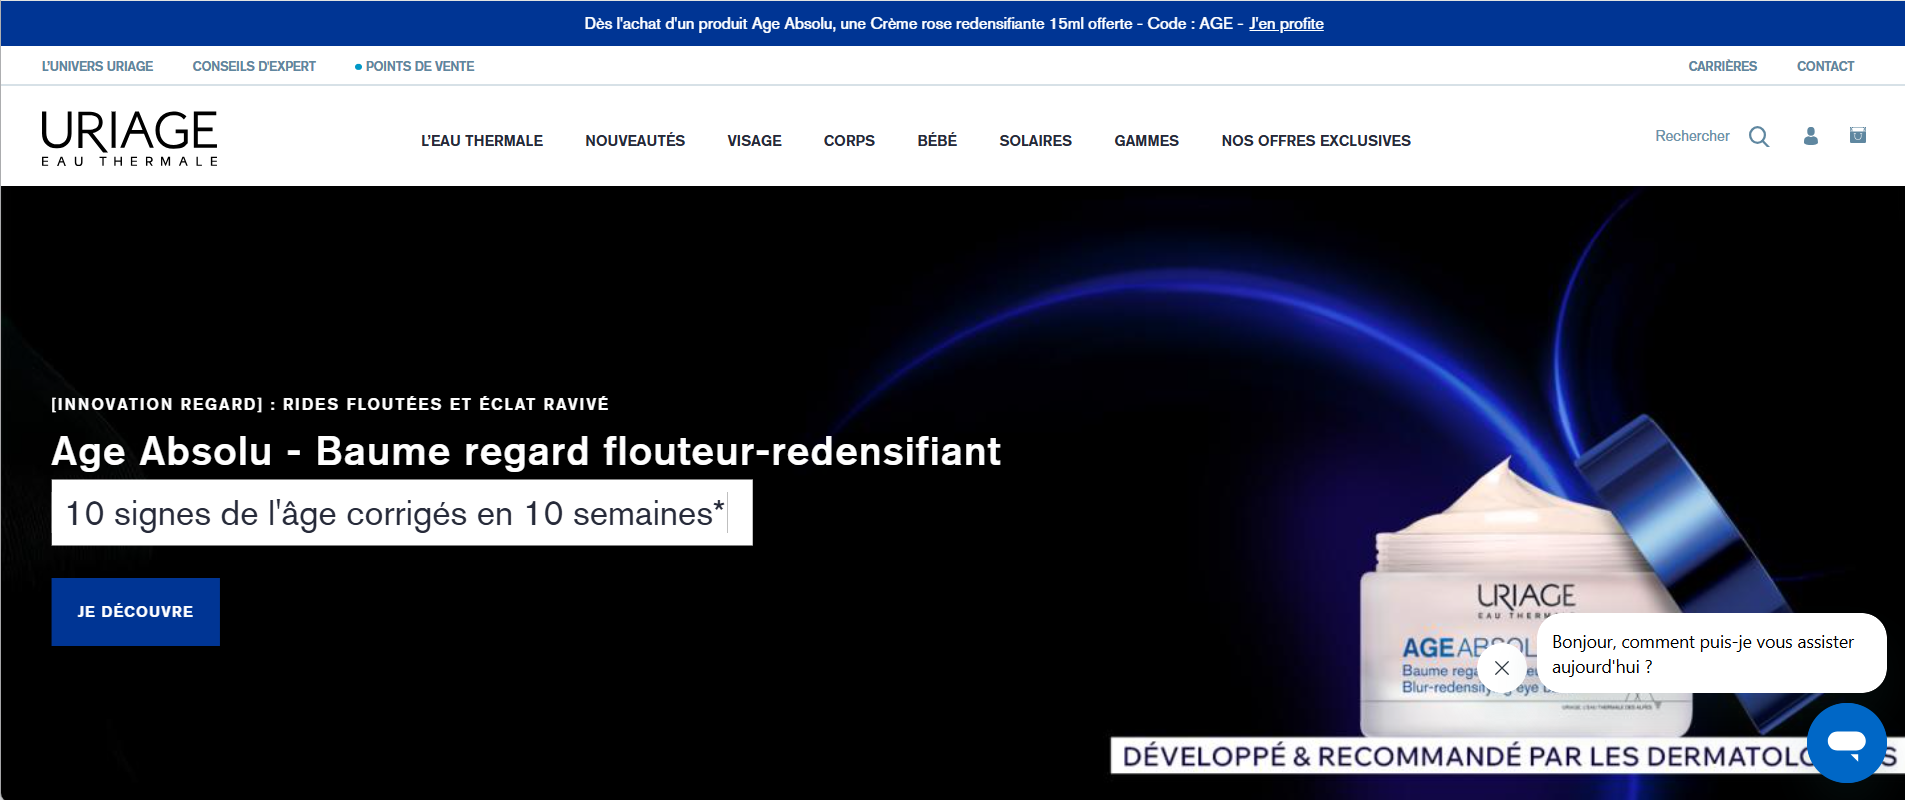Click the "10 signes de l'âge" tagline

coord(402,513)
